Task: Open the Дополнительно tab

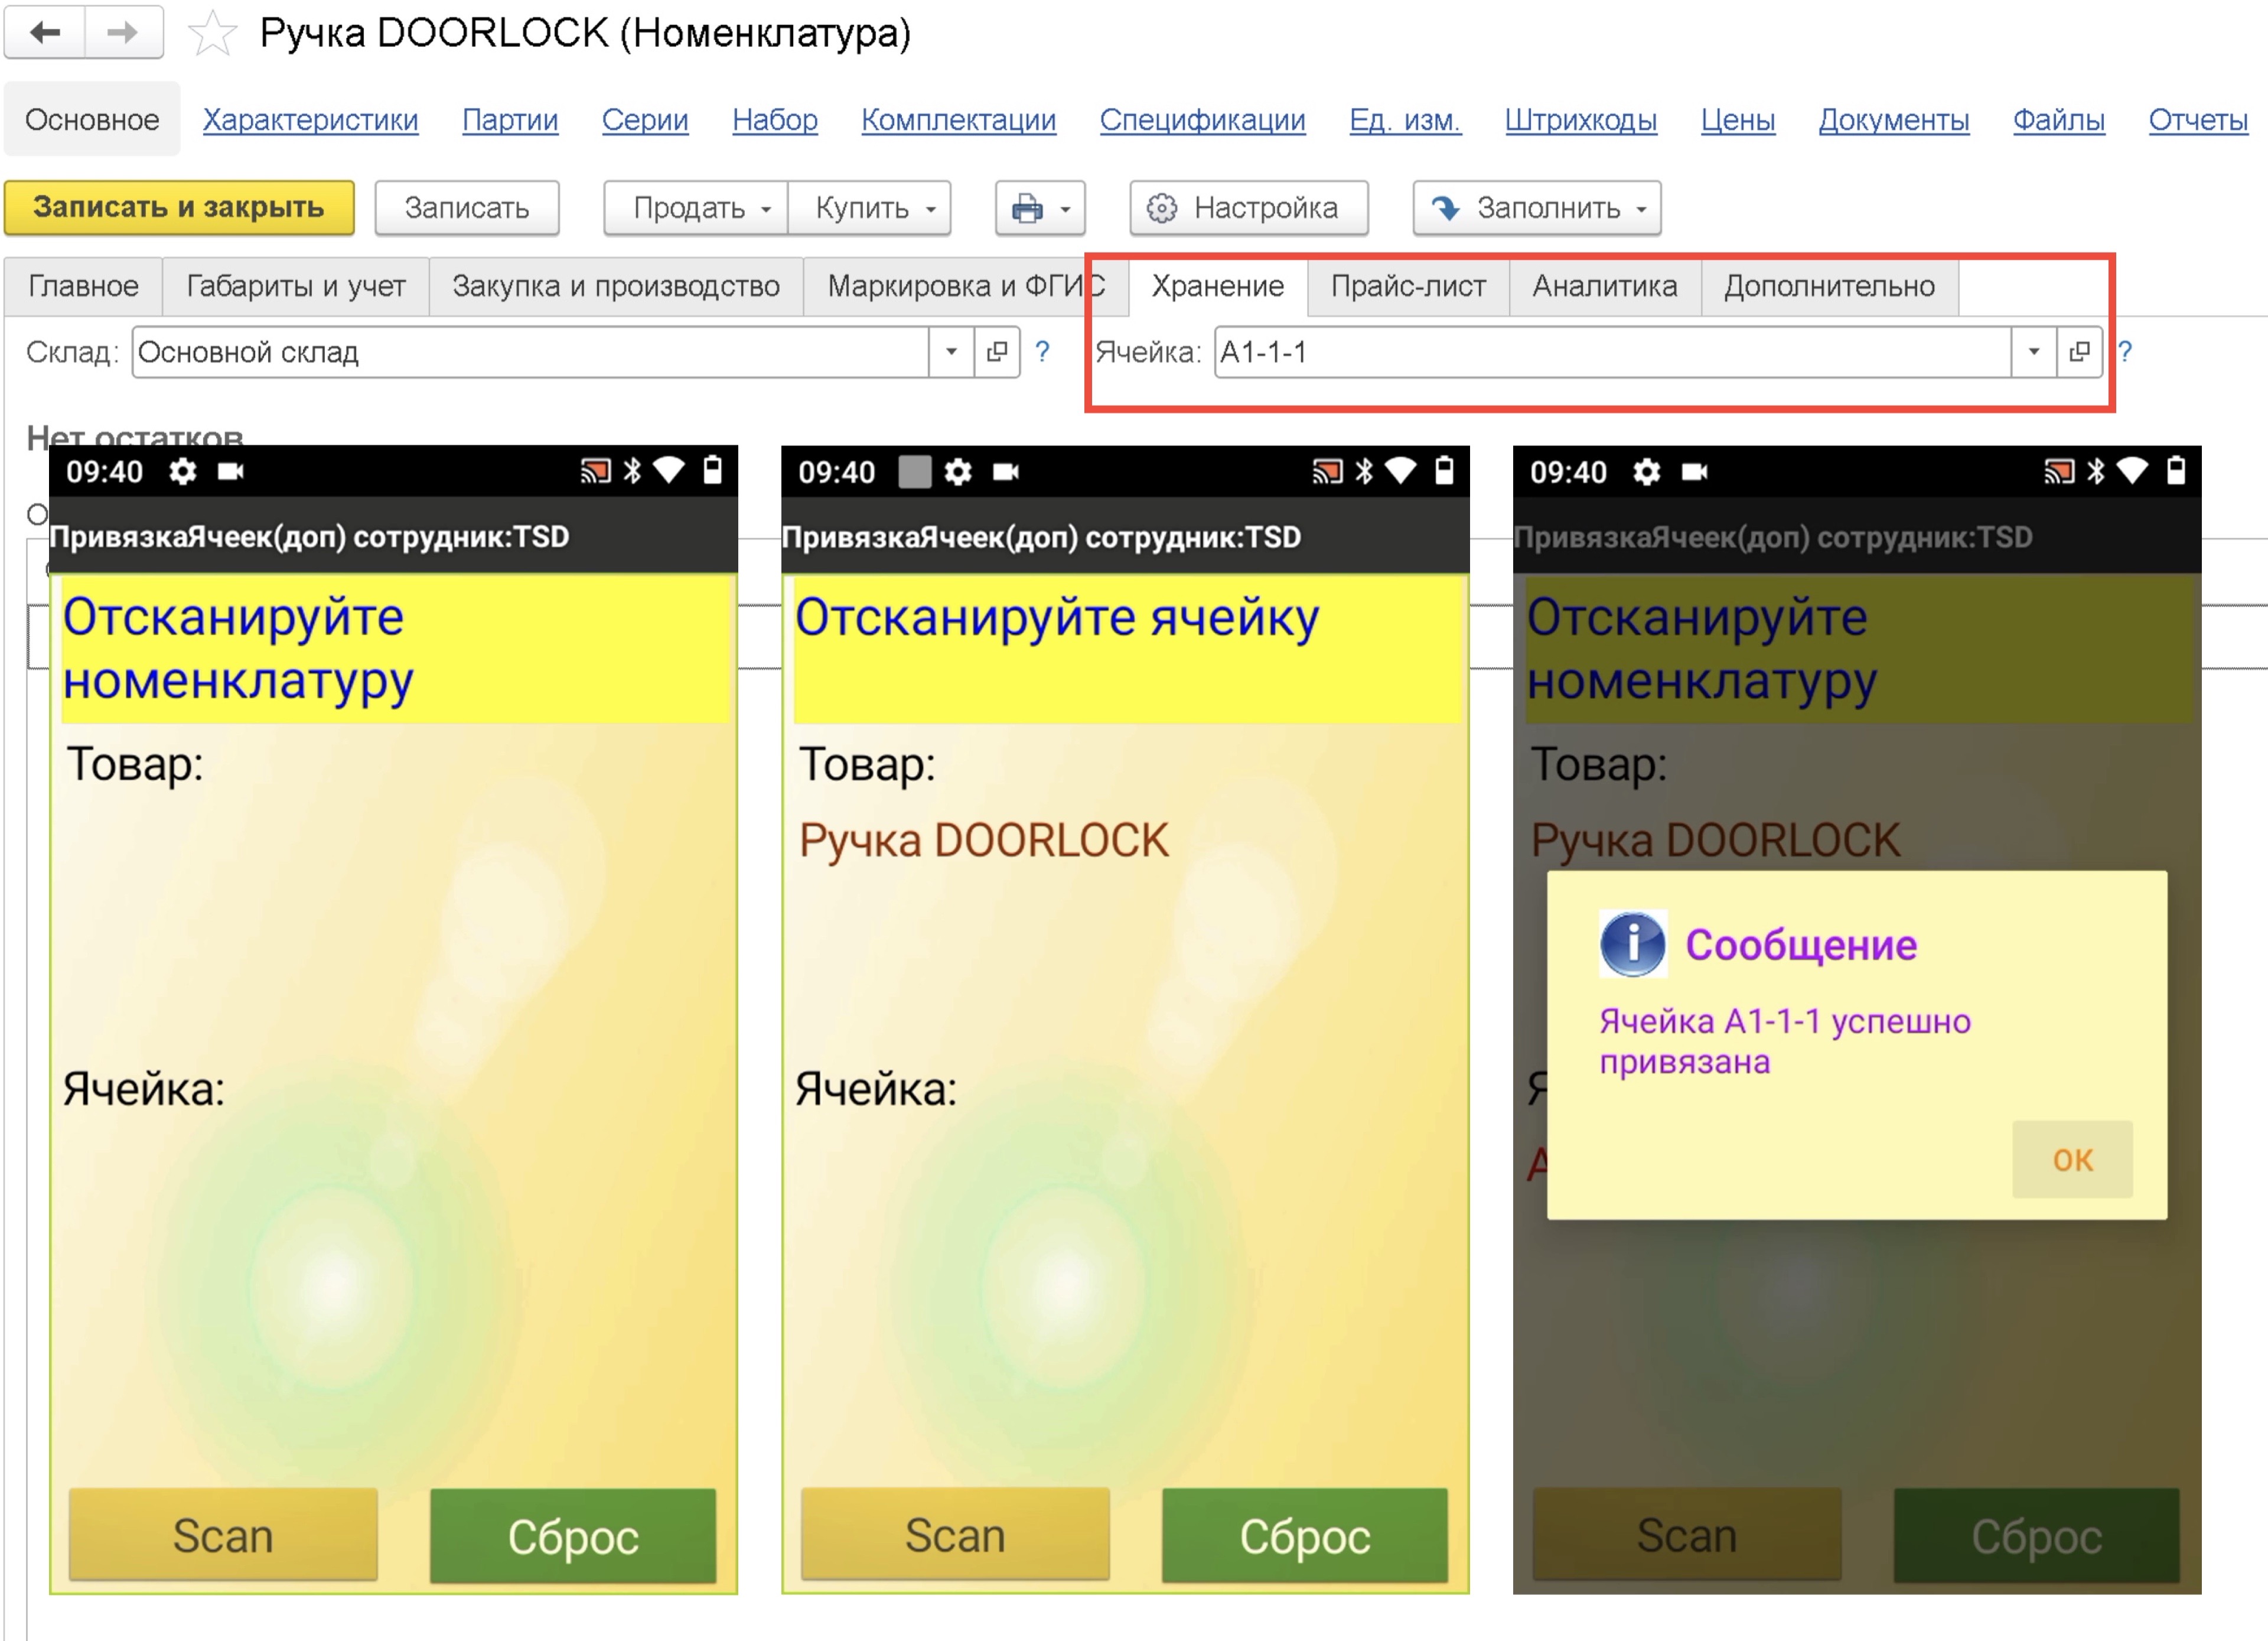Action: pos(1829,287)
